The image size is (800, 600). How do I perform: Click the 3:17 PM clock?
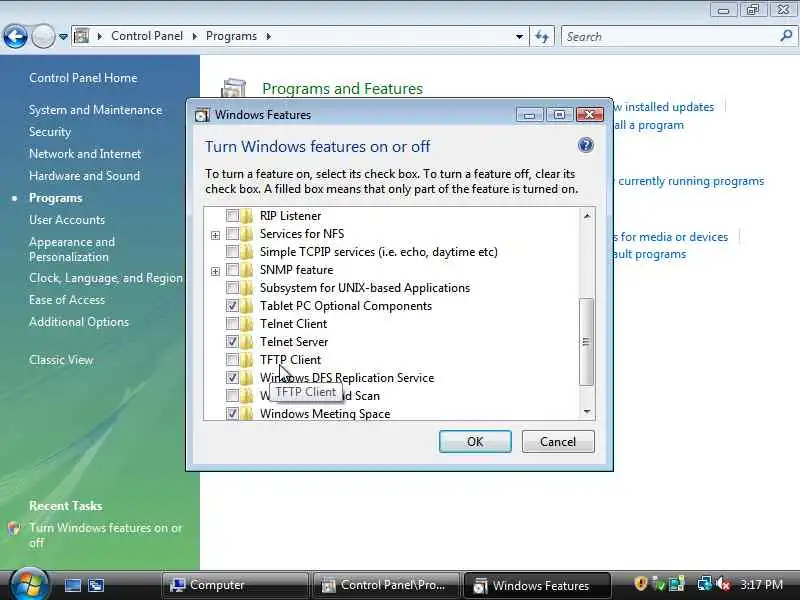point(761,585)
